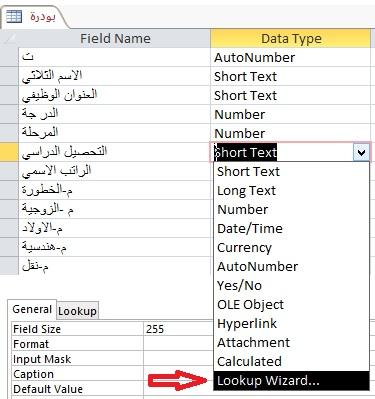Choose Hyperlink data type option
The image size is (375, 399).
pyautogui.click(x=291, y=324)
